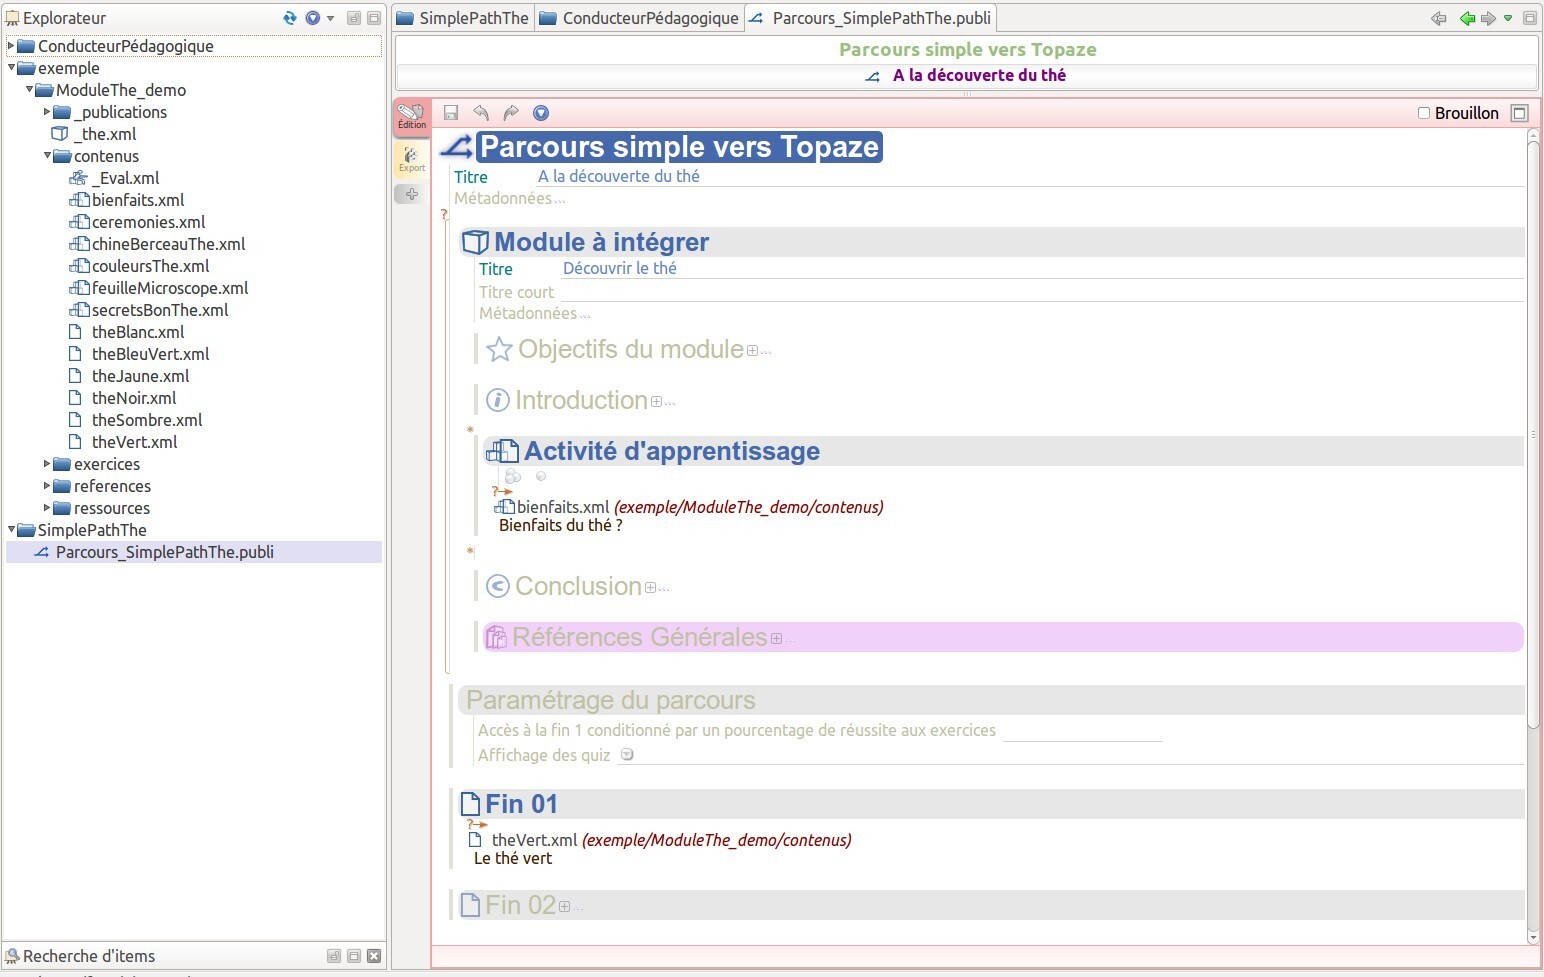Open the green navigation history dropdown arrow
1544x977 pixels.
coord(1508,18)
